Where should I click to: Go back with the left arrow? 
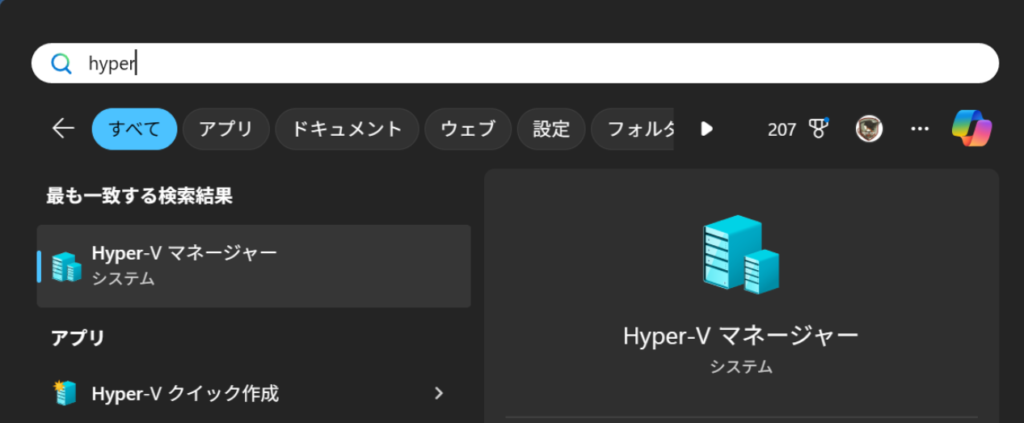(x=63, y=129)
